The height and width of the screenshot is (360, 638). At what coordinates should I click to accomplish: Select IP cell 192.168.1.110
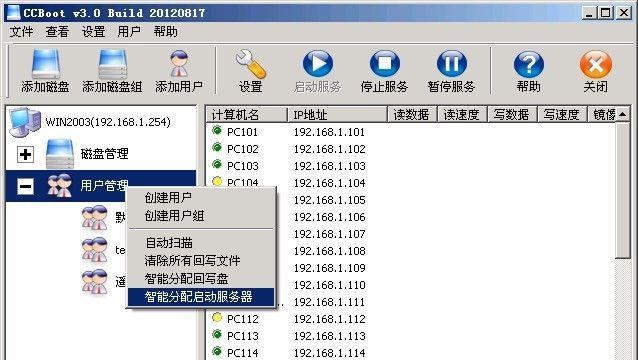click(x=330, y=285)
